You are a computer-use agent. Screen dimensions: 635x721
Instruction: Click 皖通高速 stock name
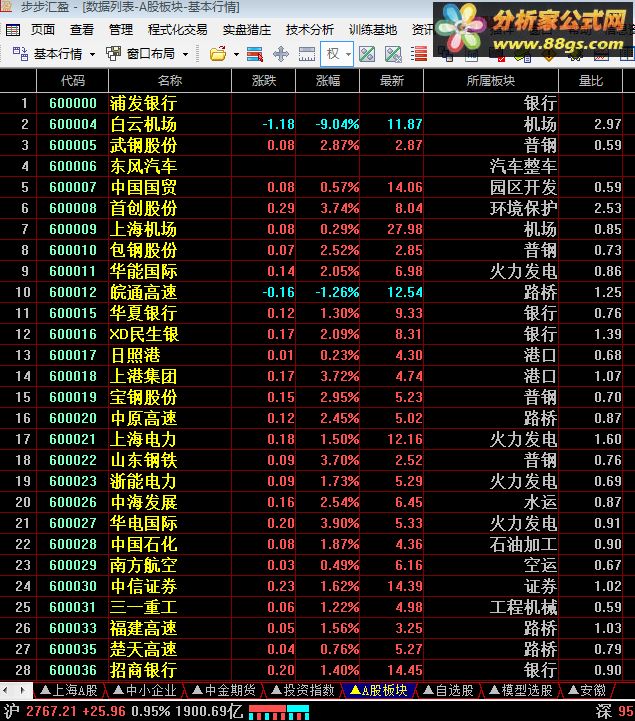click(x=143, y=292)
